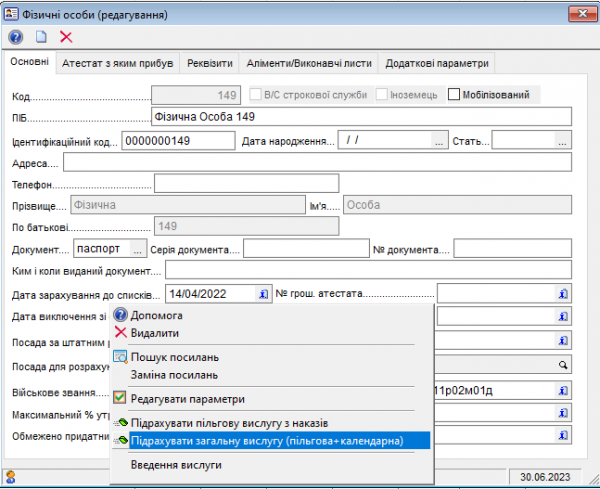Open the Дата народження date picker button
This screenshot has width=600, height=489.
[x=438, y=140]
